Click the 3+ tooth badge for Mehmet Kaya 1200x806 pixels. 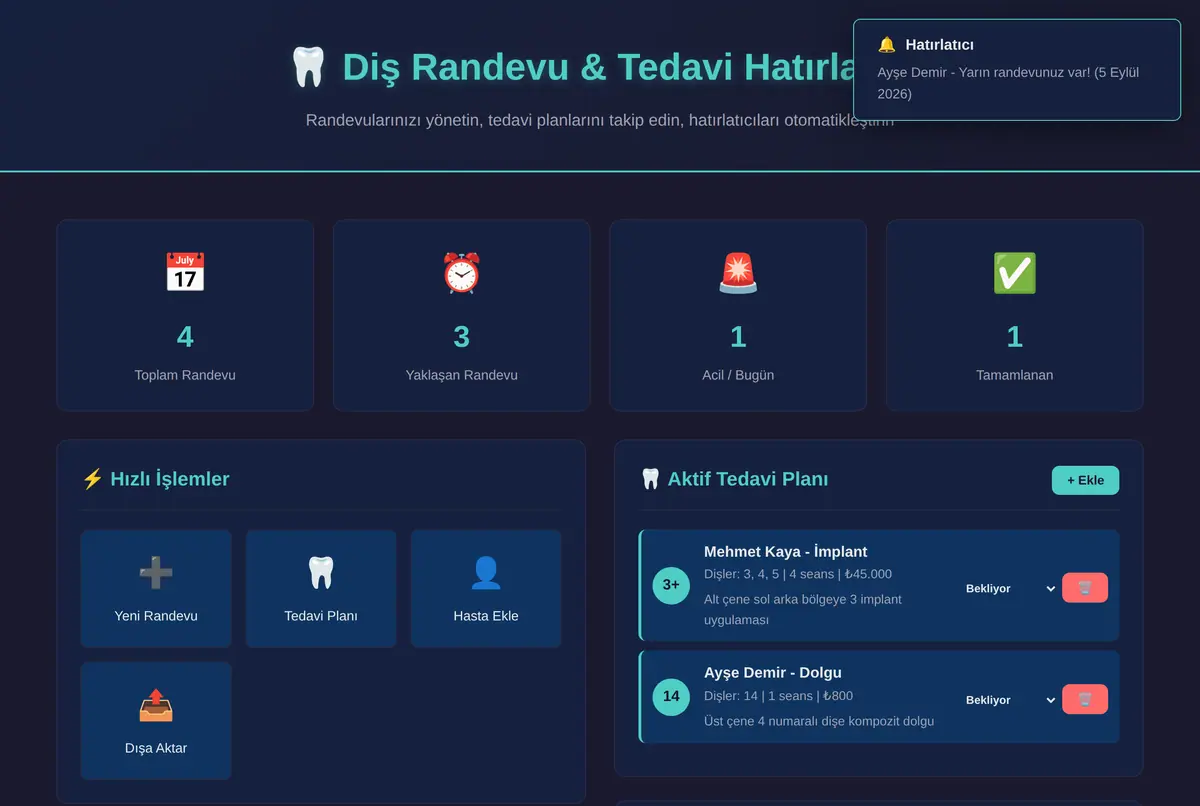[671, 585]
